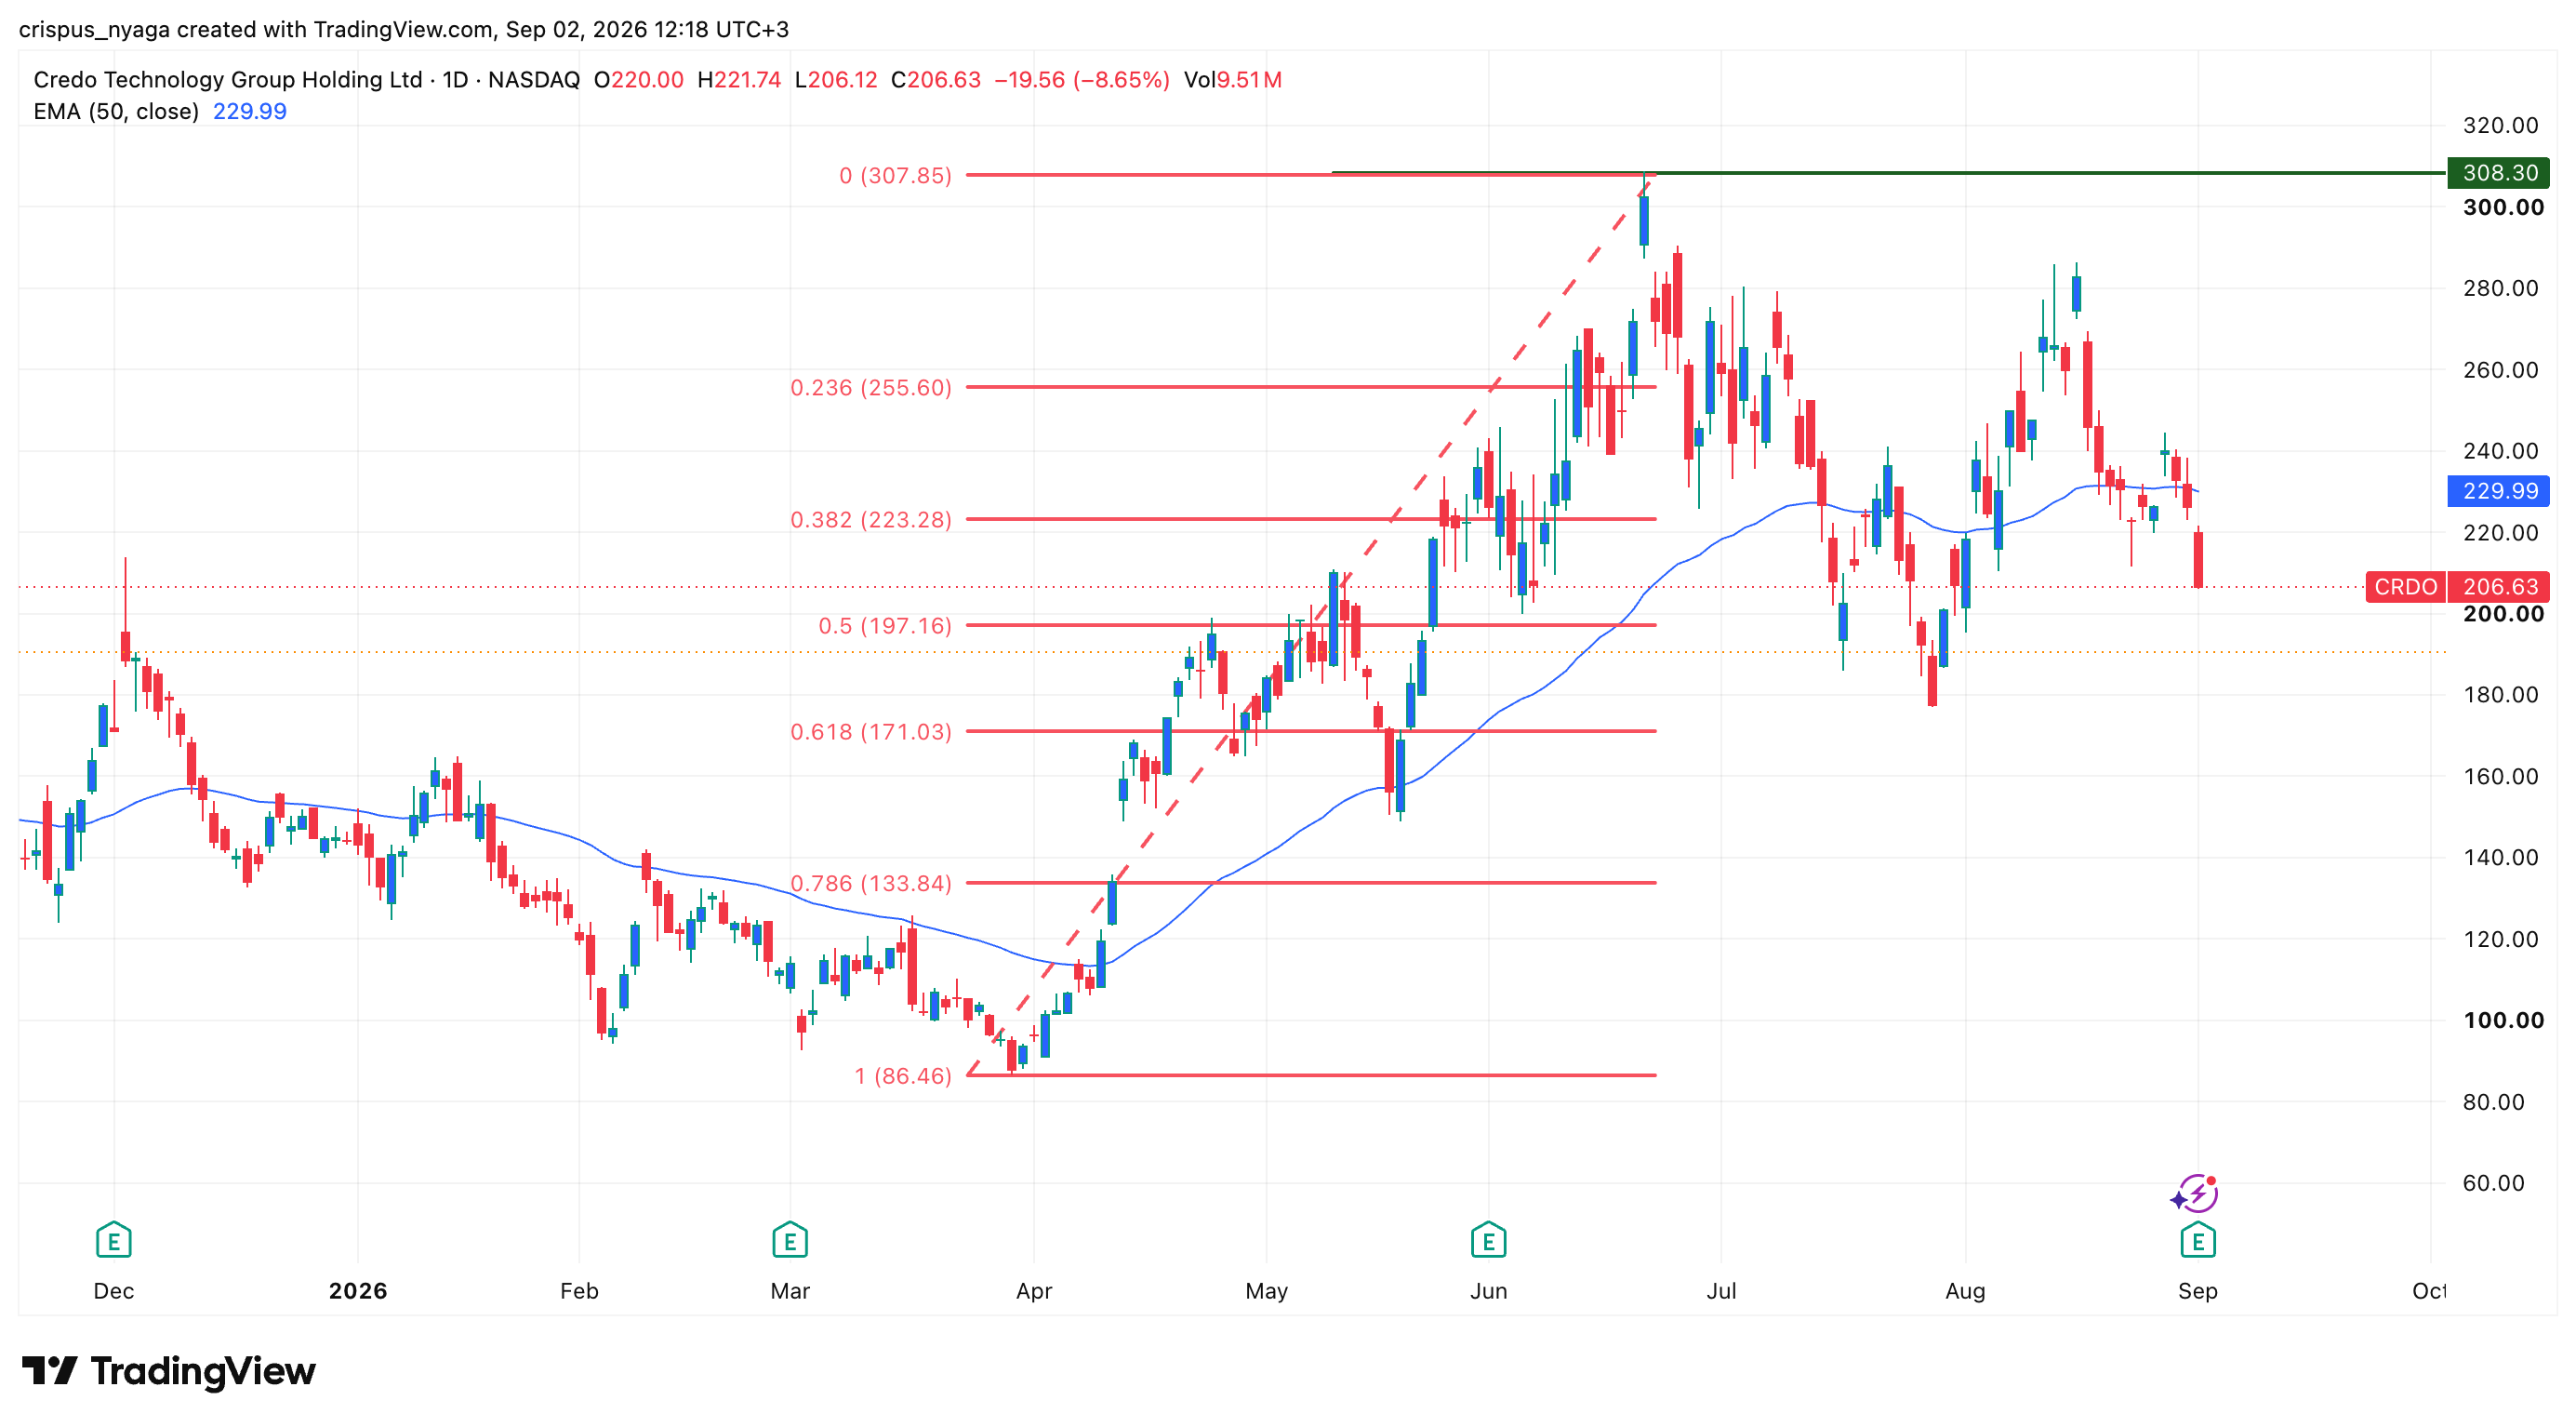
Task: Click the Mar label on the time axis
Action: (790, 1291)
